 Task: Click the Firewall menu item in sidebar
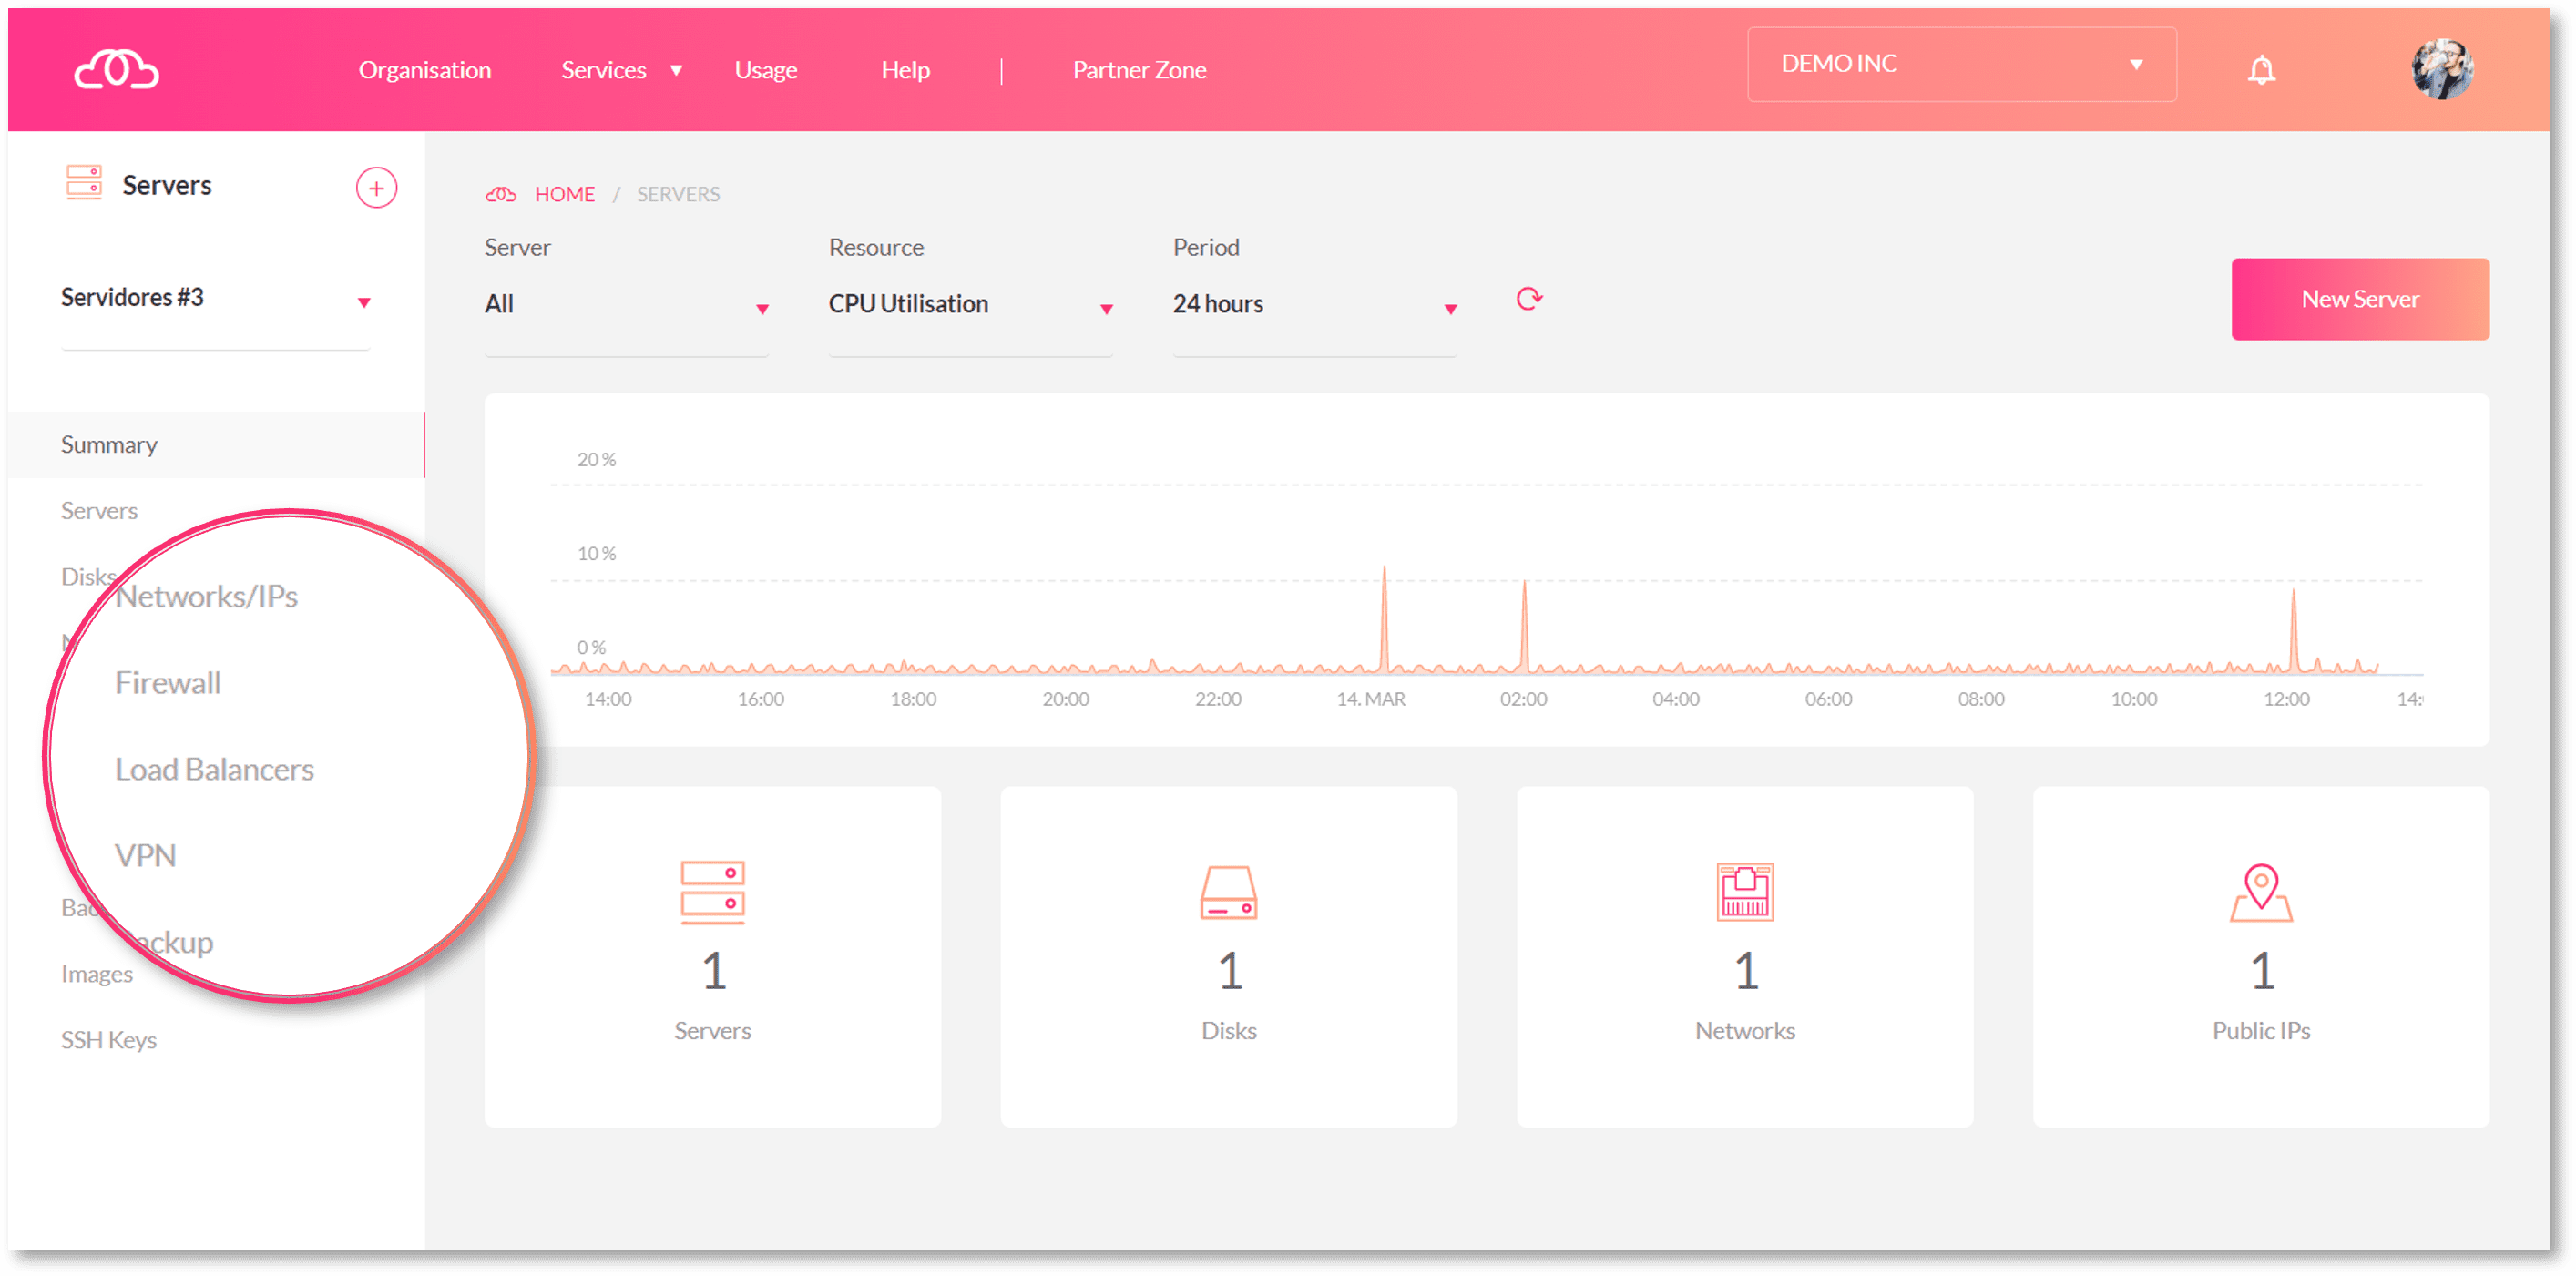coord(166,681)
